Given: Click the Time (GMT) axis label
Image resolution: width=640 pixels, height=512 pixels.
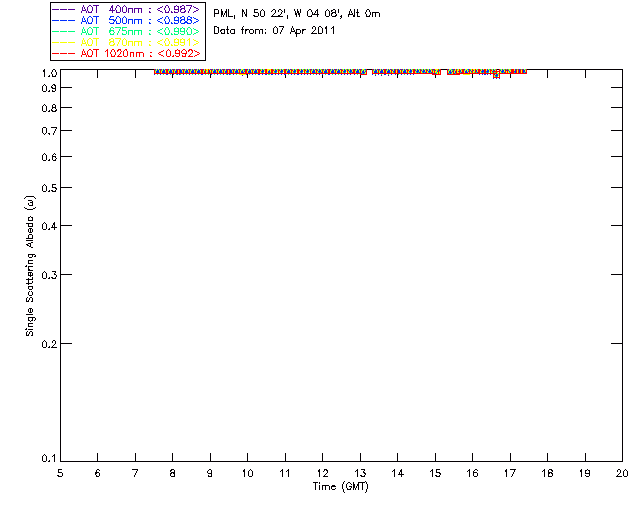Looking at the screenshot, I should click(340, 487).
